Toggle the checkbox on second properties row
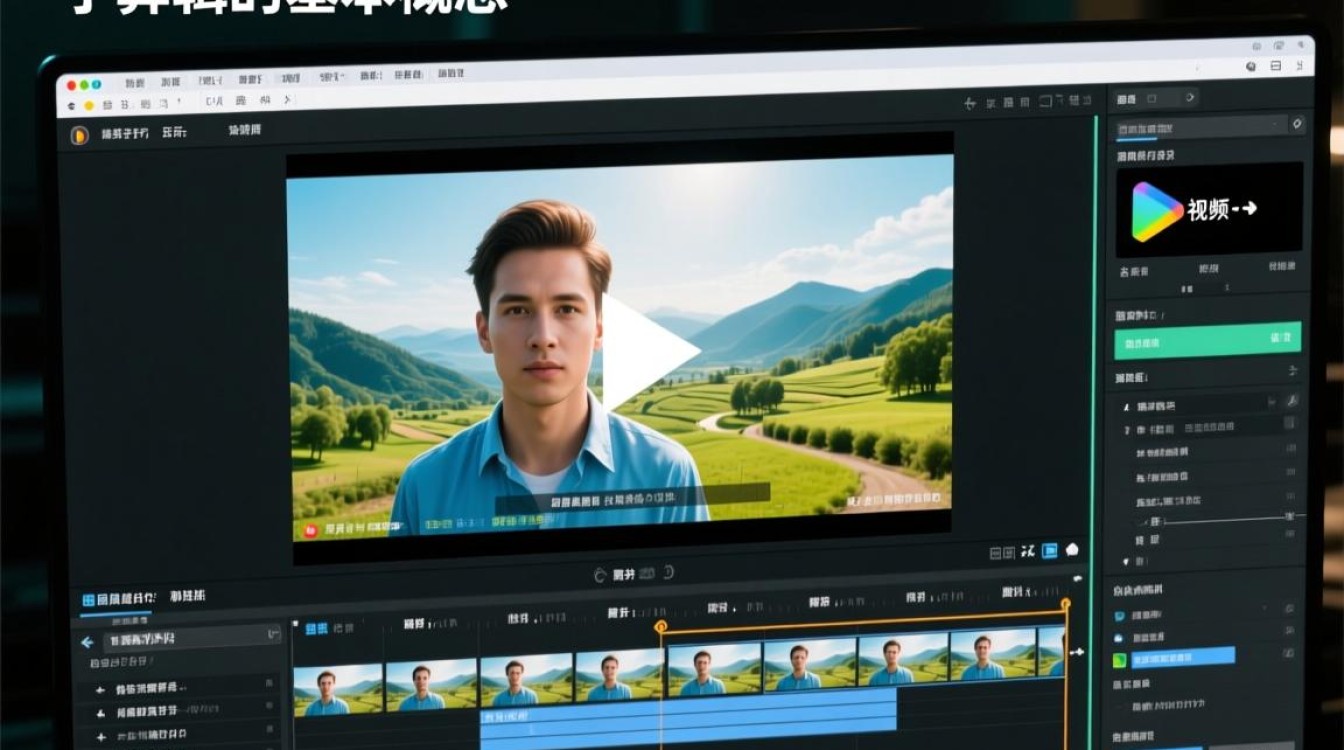This screenshot has width=1344, height=750. [1289, 425]
